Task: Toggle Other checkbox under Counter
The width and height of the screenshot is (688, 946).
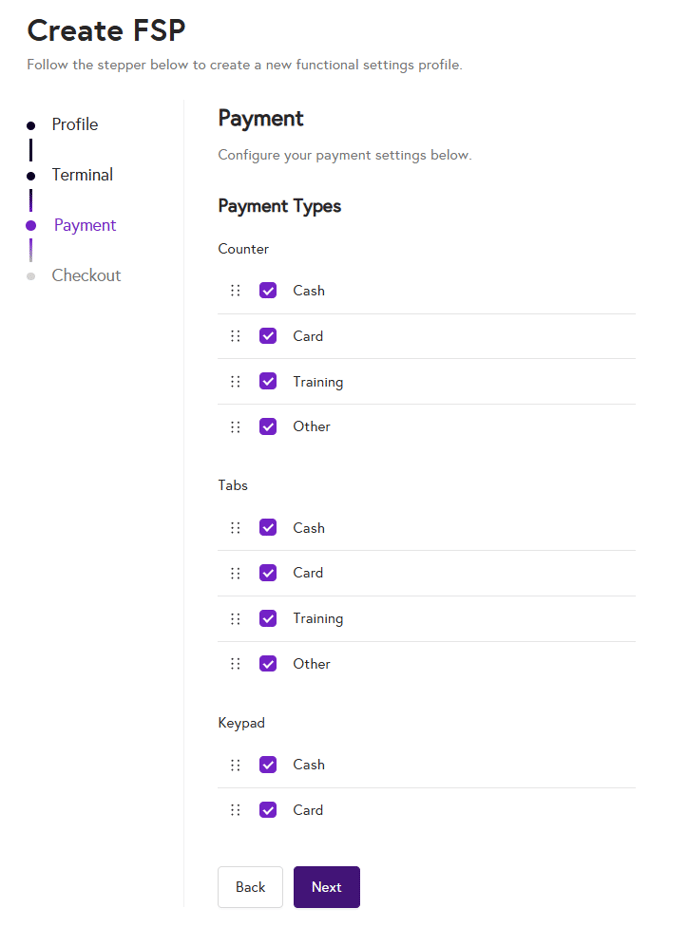Action: [268, 427]
